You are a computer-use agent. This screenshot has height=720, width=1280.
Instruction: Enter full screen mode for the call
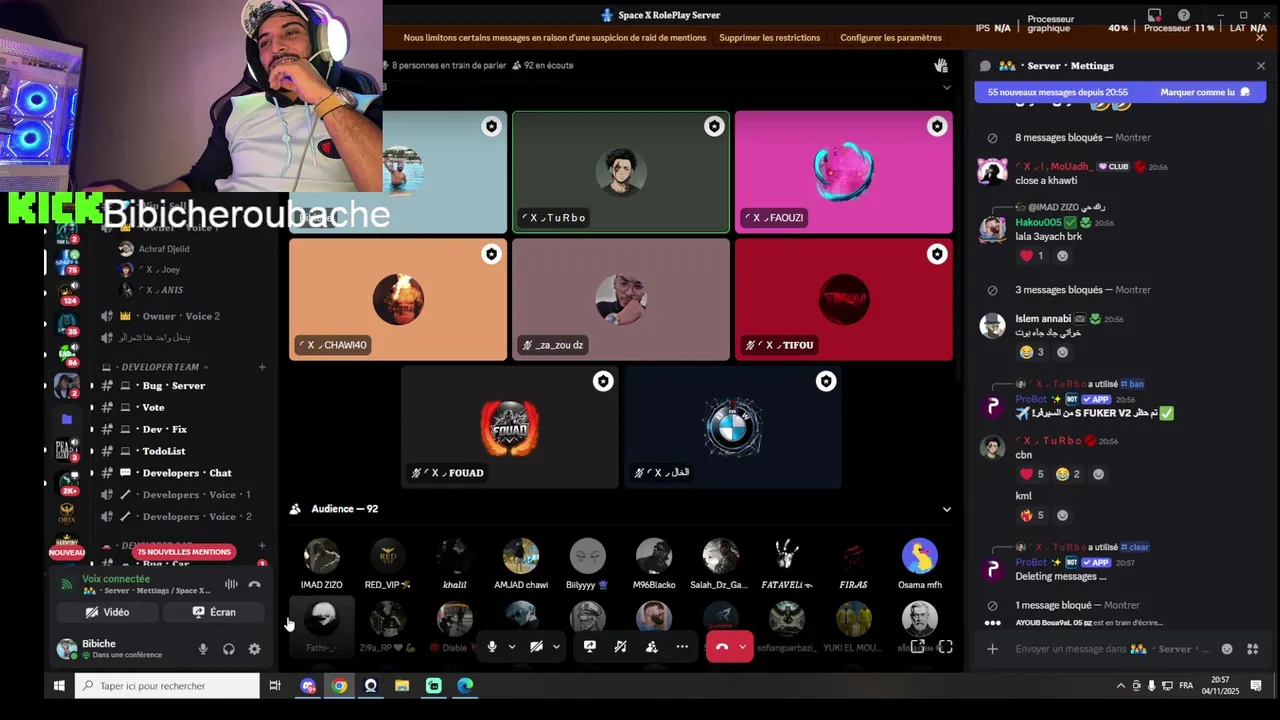click(x=945, y=647)
